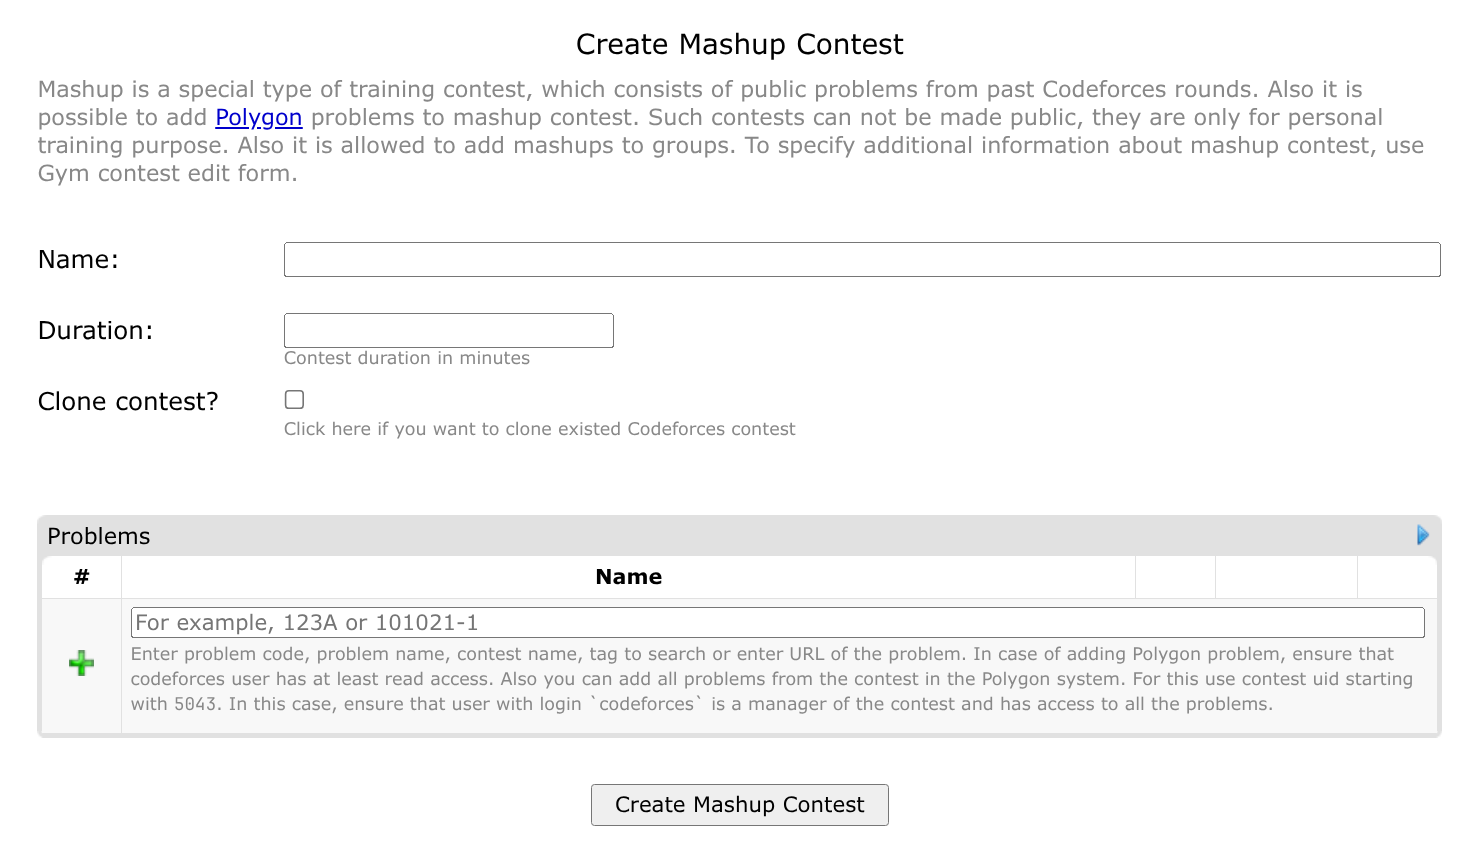This screenshot has width=1457, height=863.
Task: Click the "Duration:" form label
Action: (x=95, y=331)
